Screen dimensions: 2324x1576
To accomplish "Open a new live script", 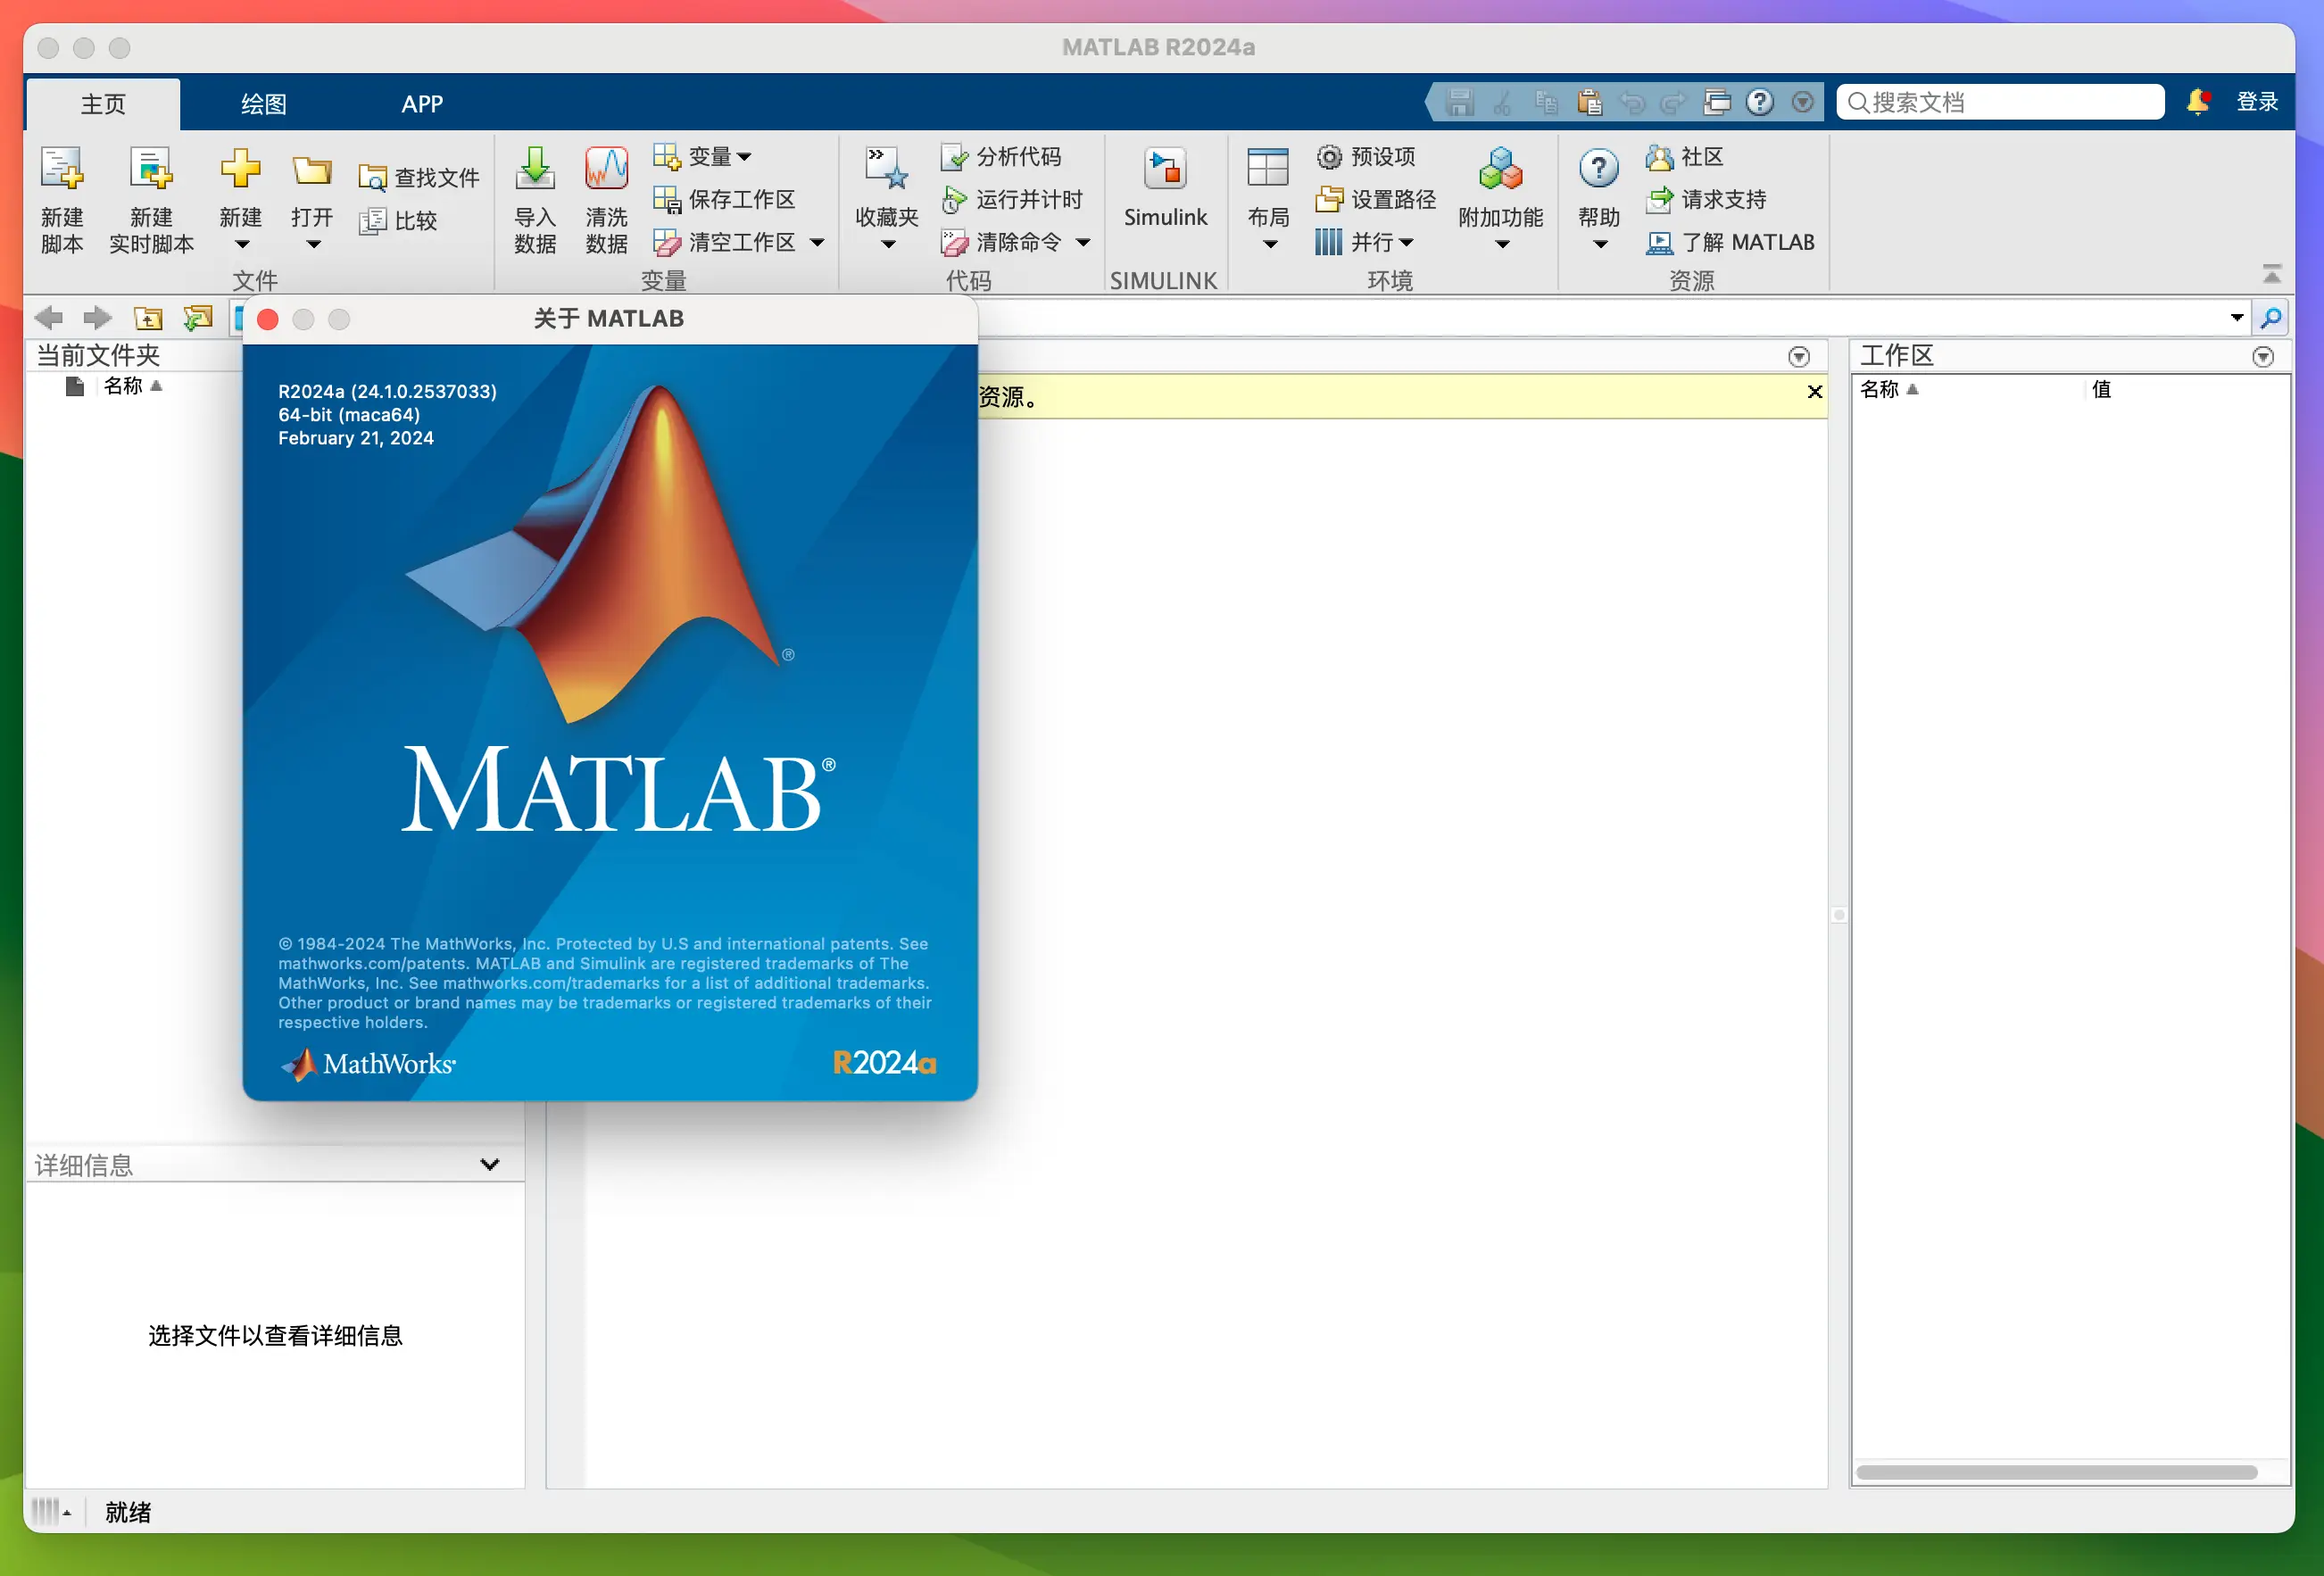I will [150, 198].
